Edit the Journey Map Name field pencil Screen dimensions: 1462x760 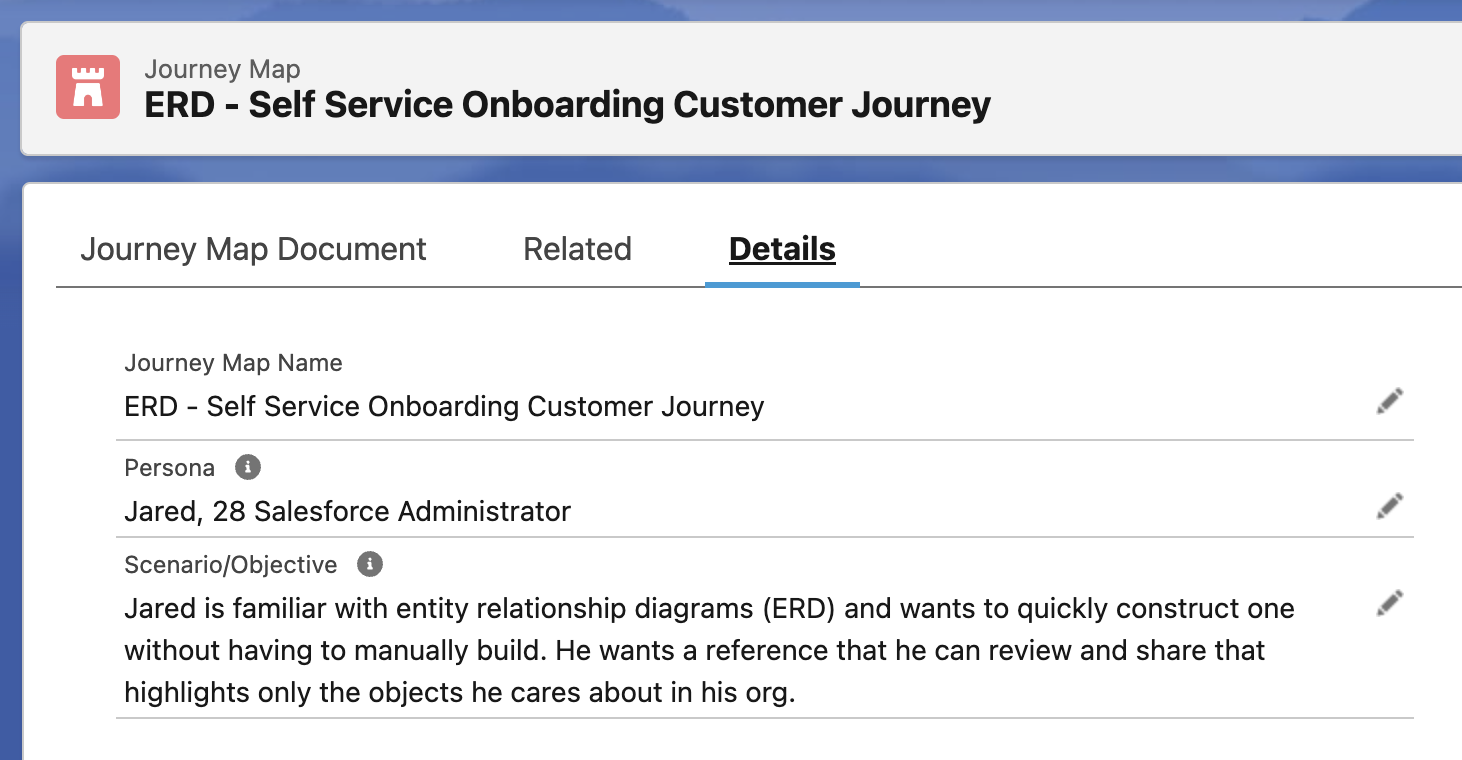(1390, 402)
